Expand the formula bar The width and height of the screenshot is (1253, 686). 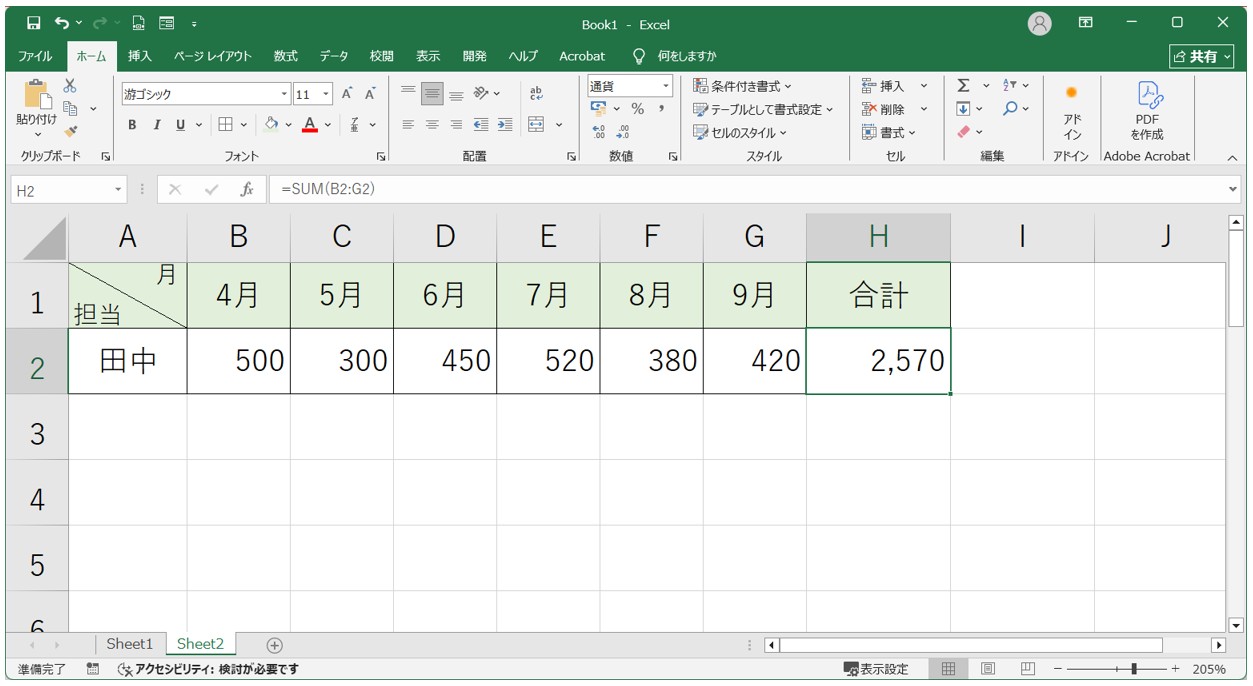(1232, 189)
